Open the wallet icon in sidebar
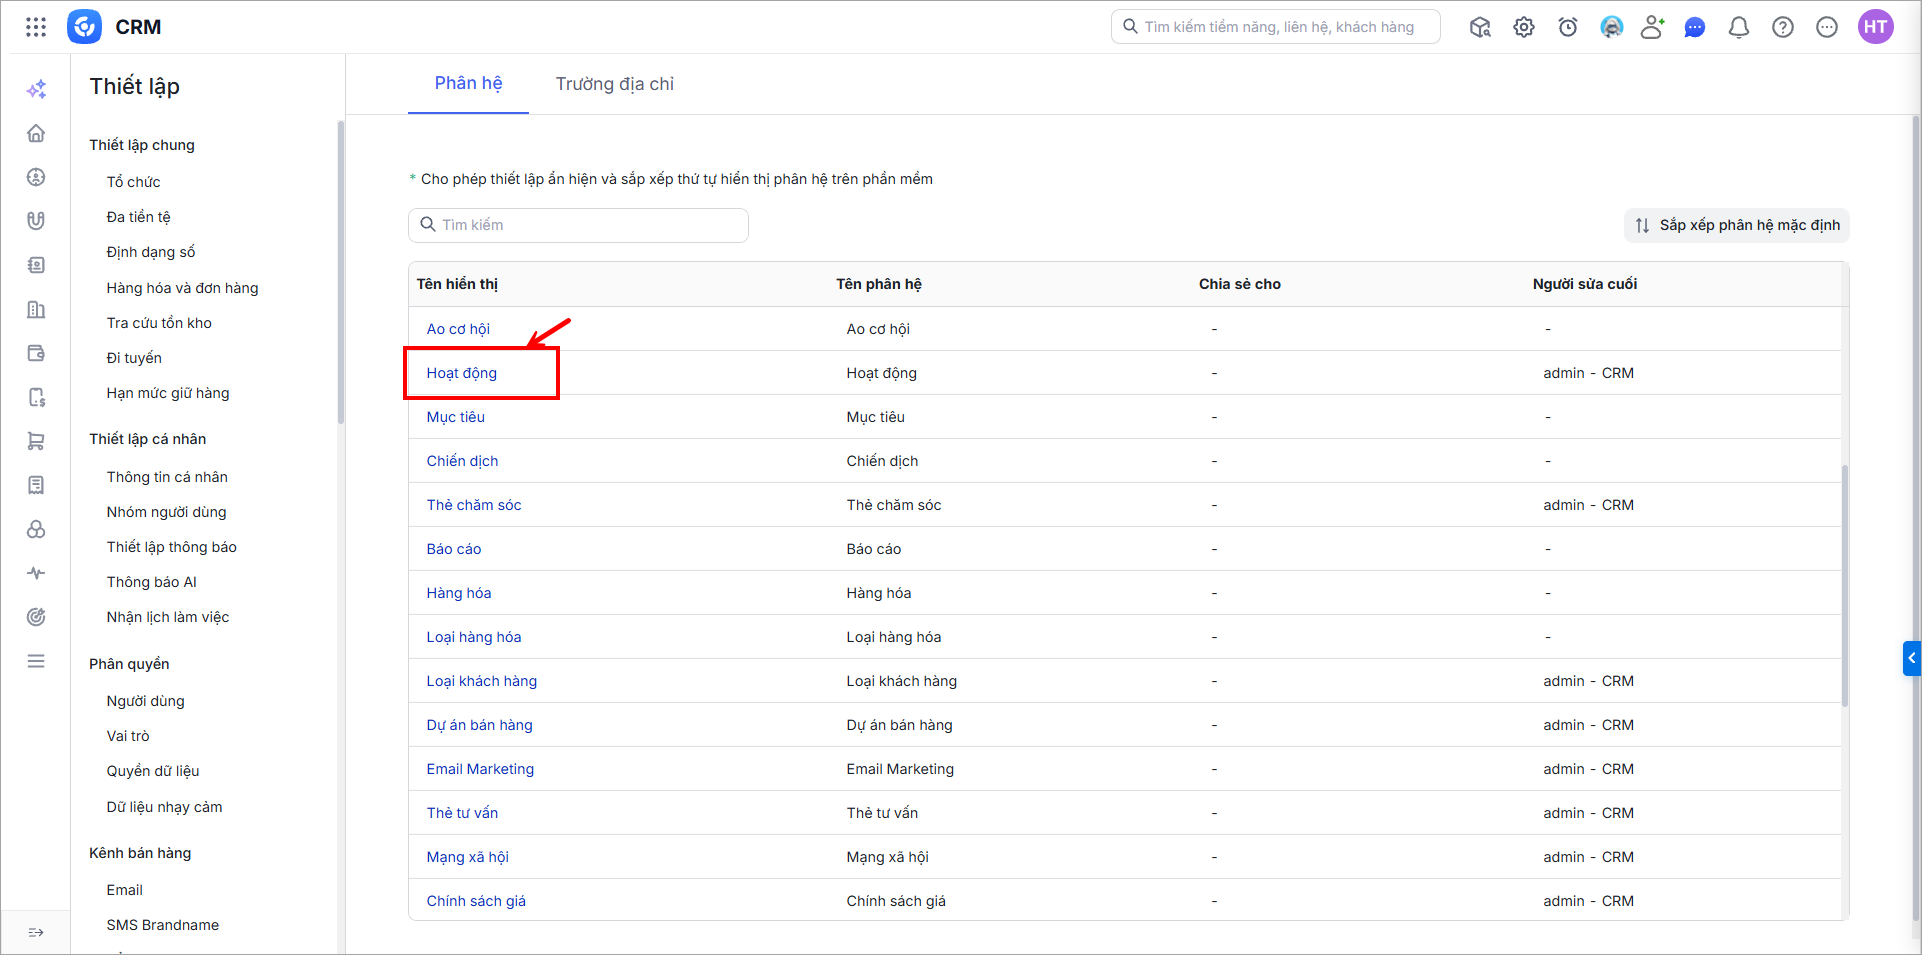The height and width of the screenshot is (955, 1922). point(36,353)
